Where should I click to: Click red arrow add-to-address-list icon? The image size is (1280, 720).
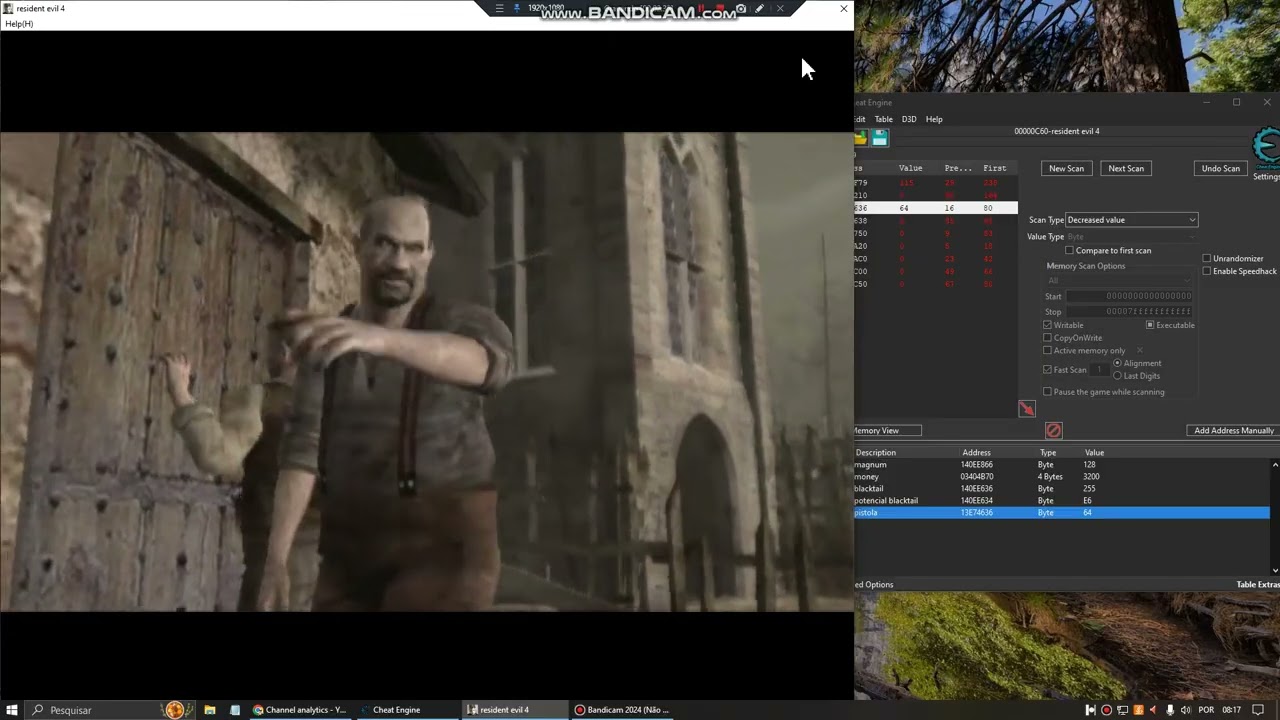[1027, 409]
